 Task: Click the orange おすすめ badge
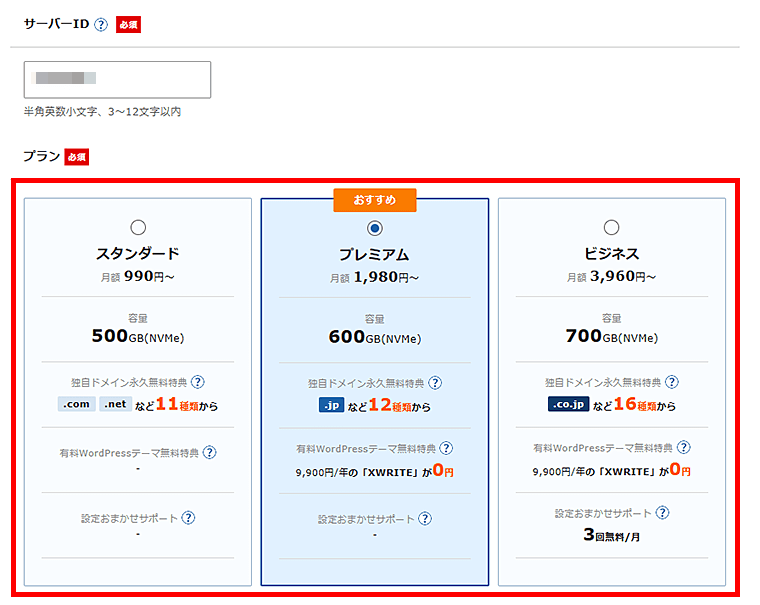click(375, 200)
